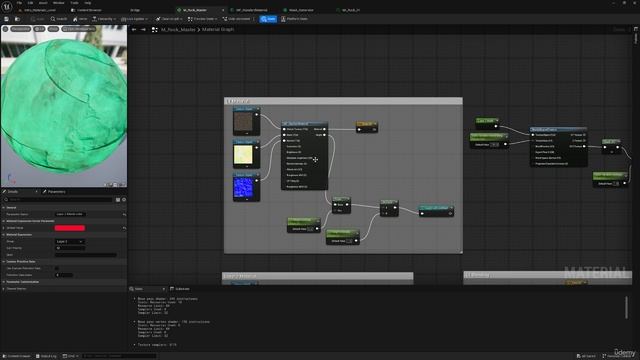Click the blue normal texture node thumbnail
This screenshot has height=360, width=640.
[243, 188]
